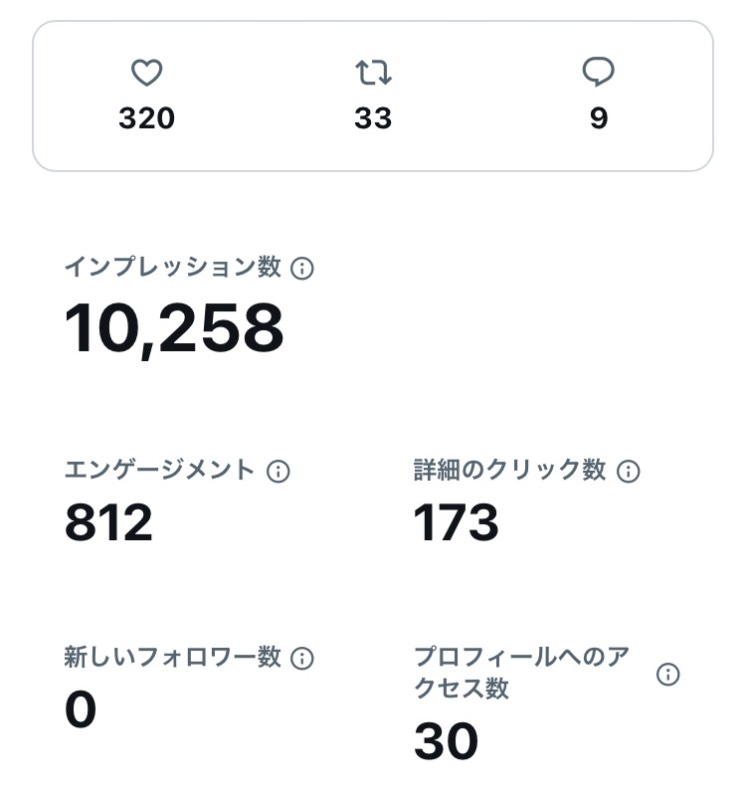Click the インプレッション数 label
This screenshot has width=746, height=800.
(x=173, y=267)
